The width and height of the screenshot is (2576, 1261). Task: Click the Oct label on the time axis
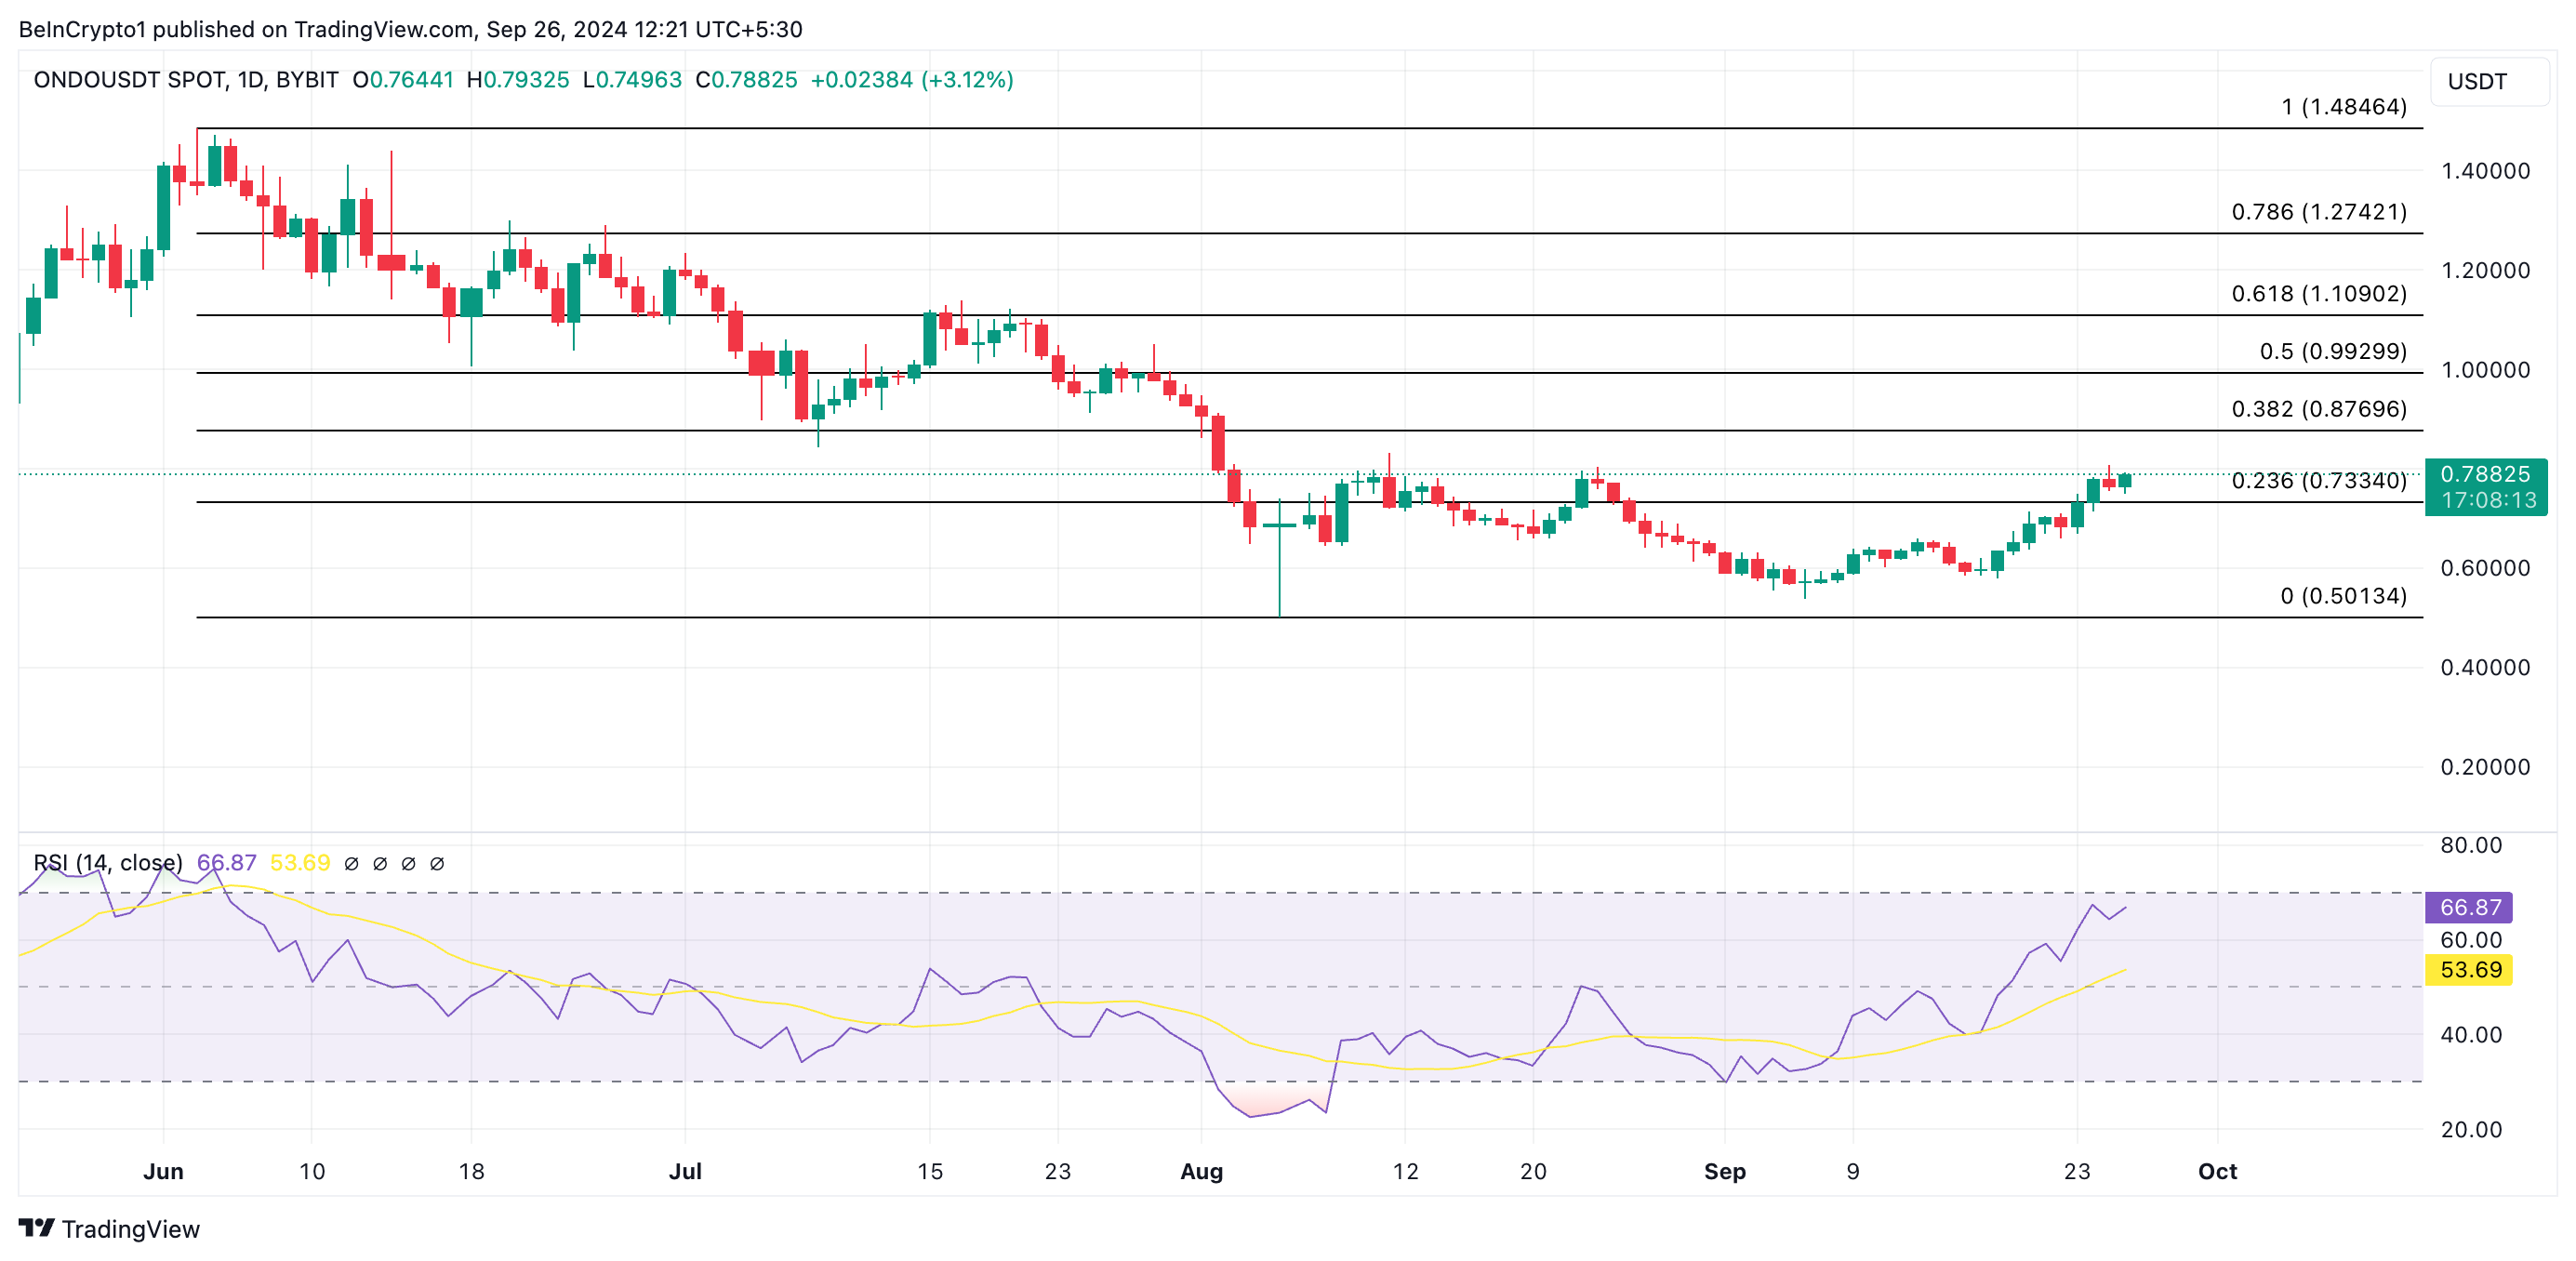pos(2216,1171)
